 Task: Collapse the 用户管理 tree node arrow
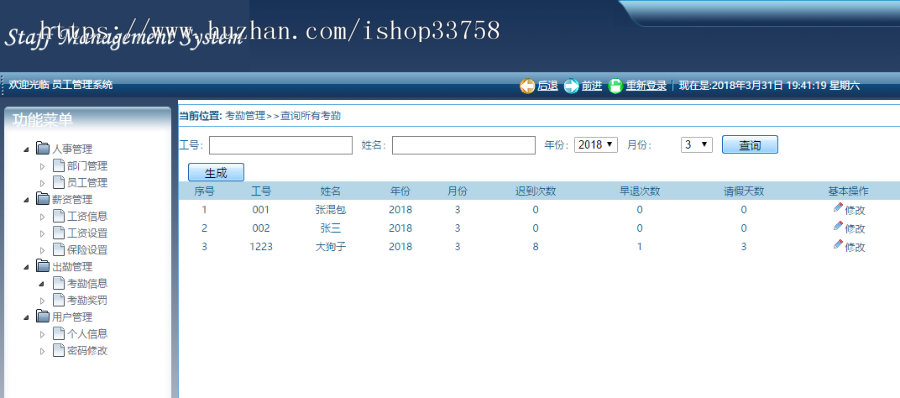point(26,317)
